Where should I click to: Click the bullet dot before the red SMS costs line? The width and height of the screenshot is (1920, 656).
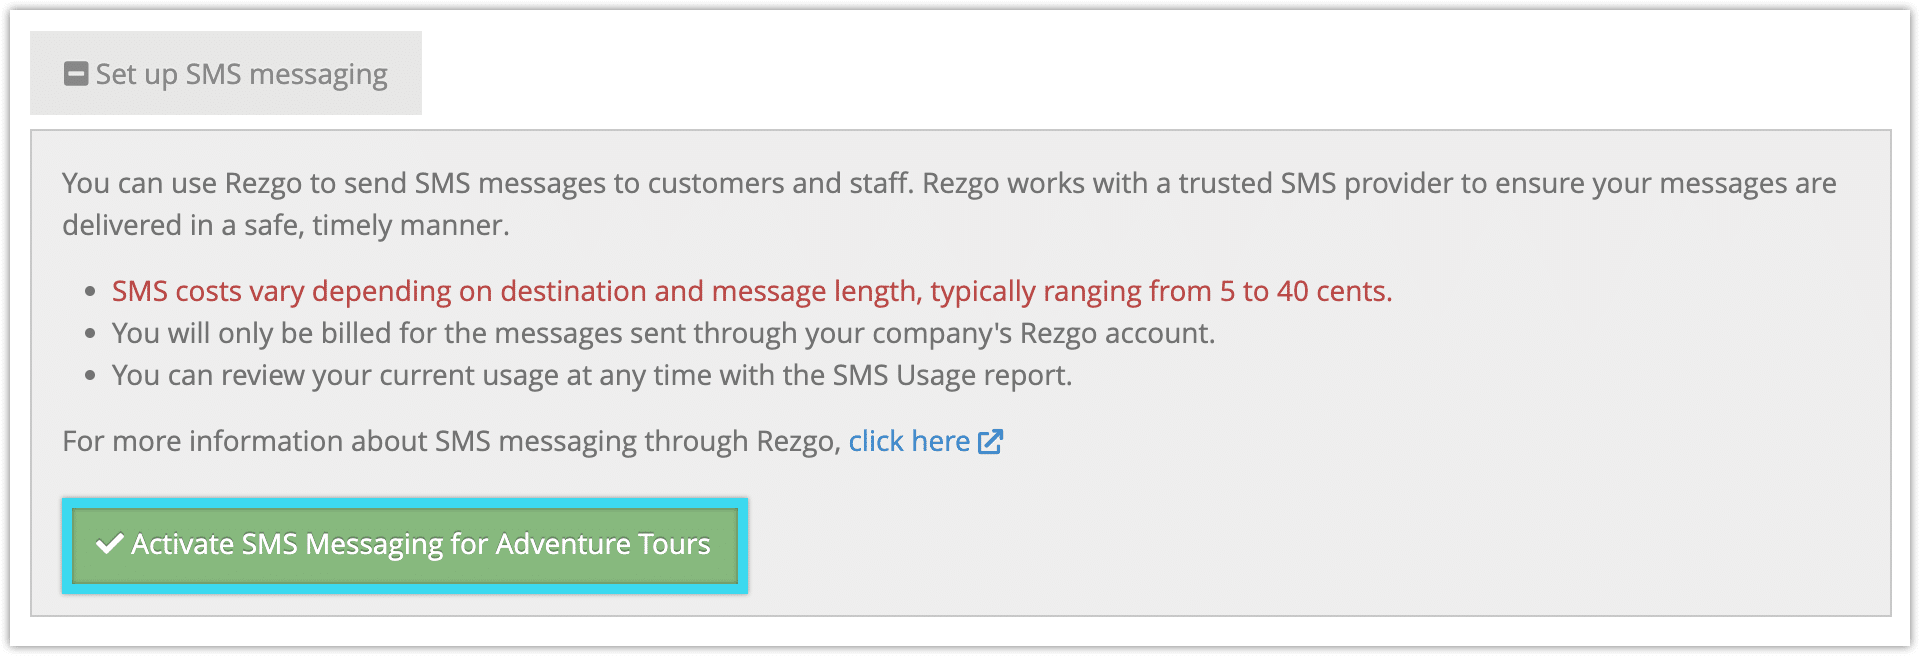pos(90,292)
